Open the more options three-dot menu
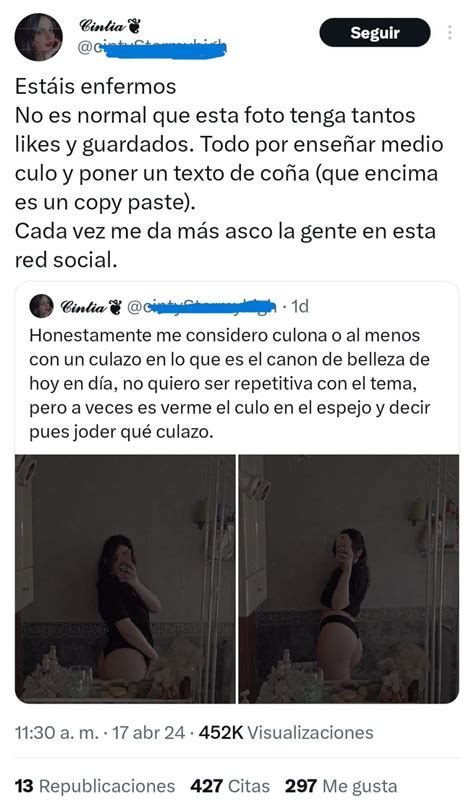 tap(450, 33)
